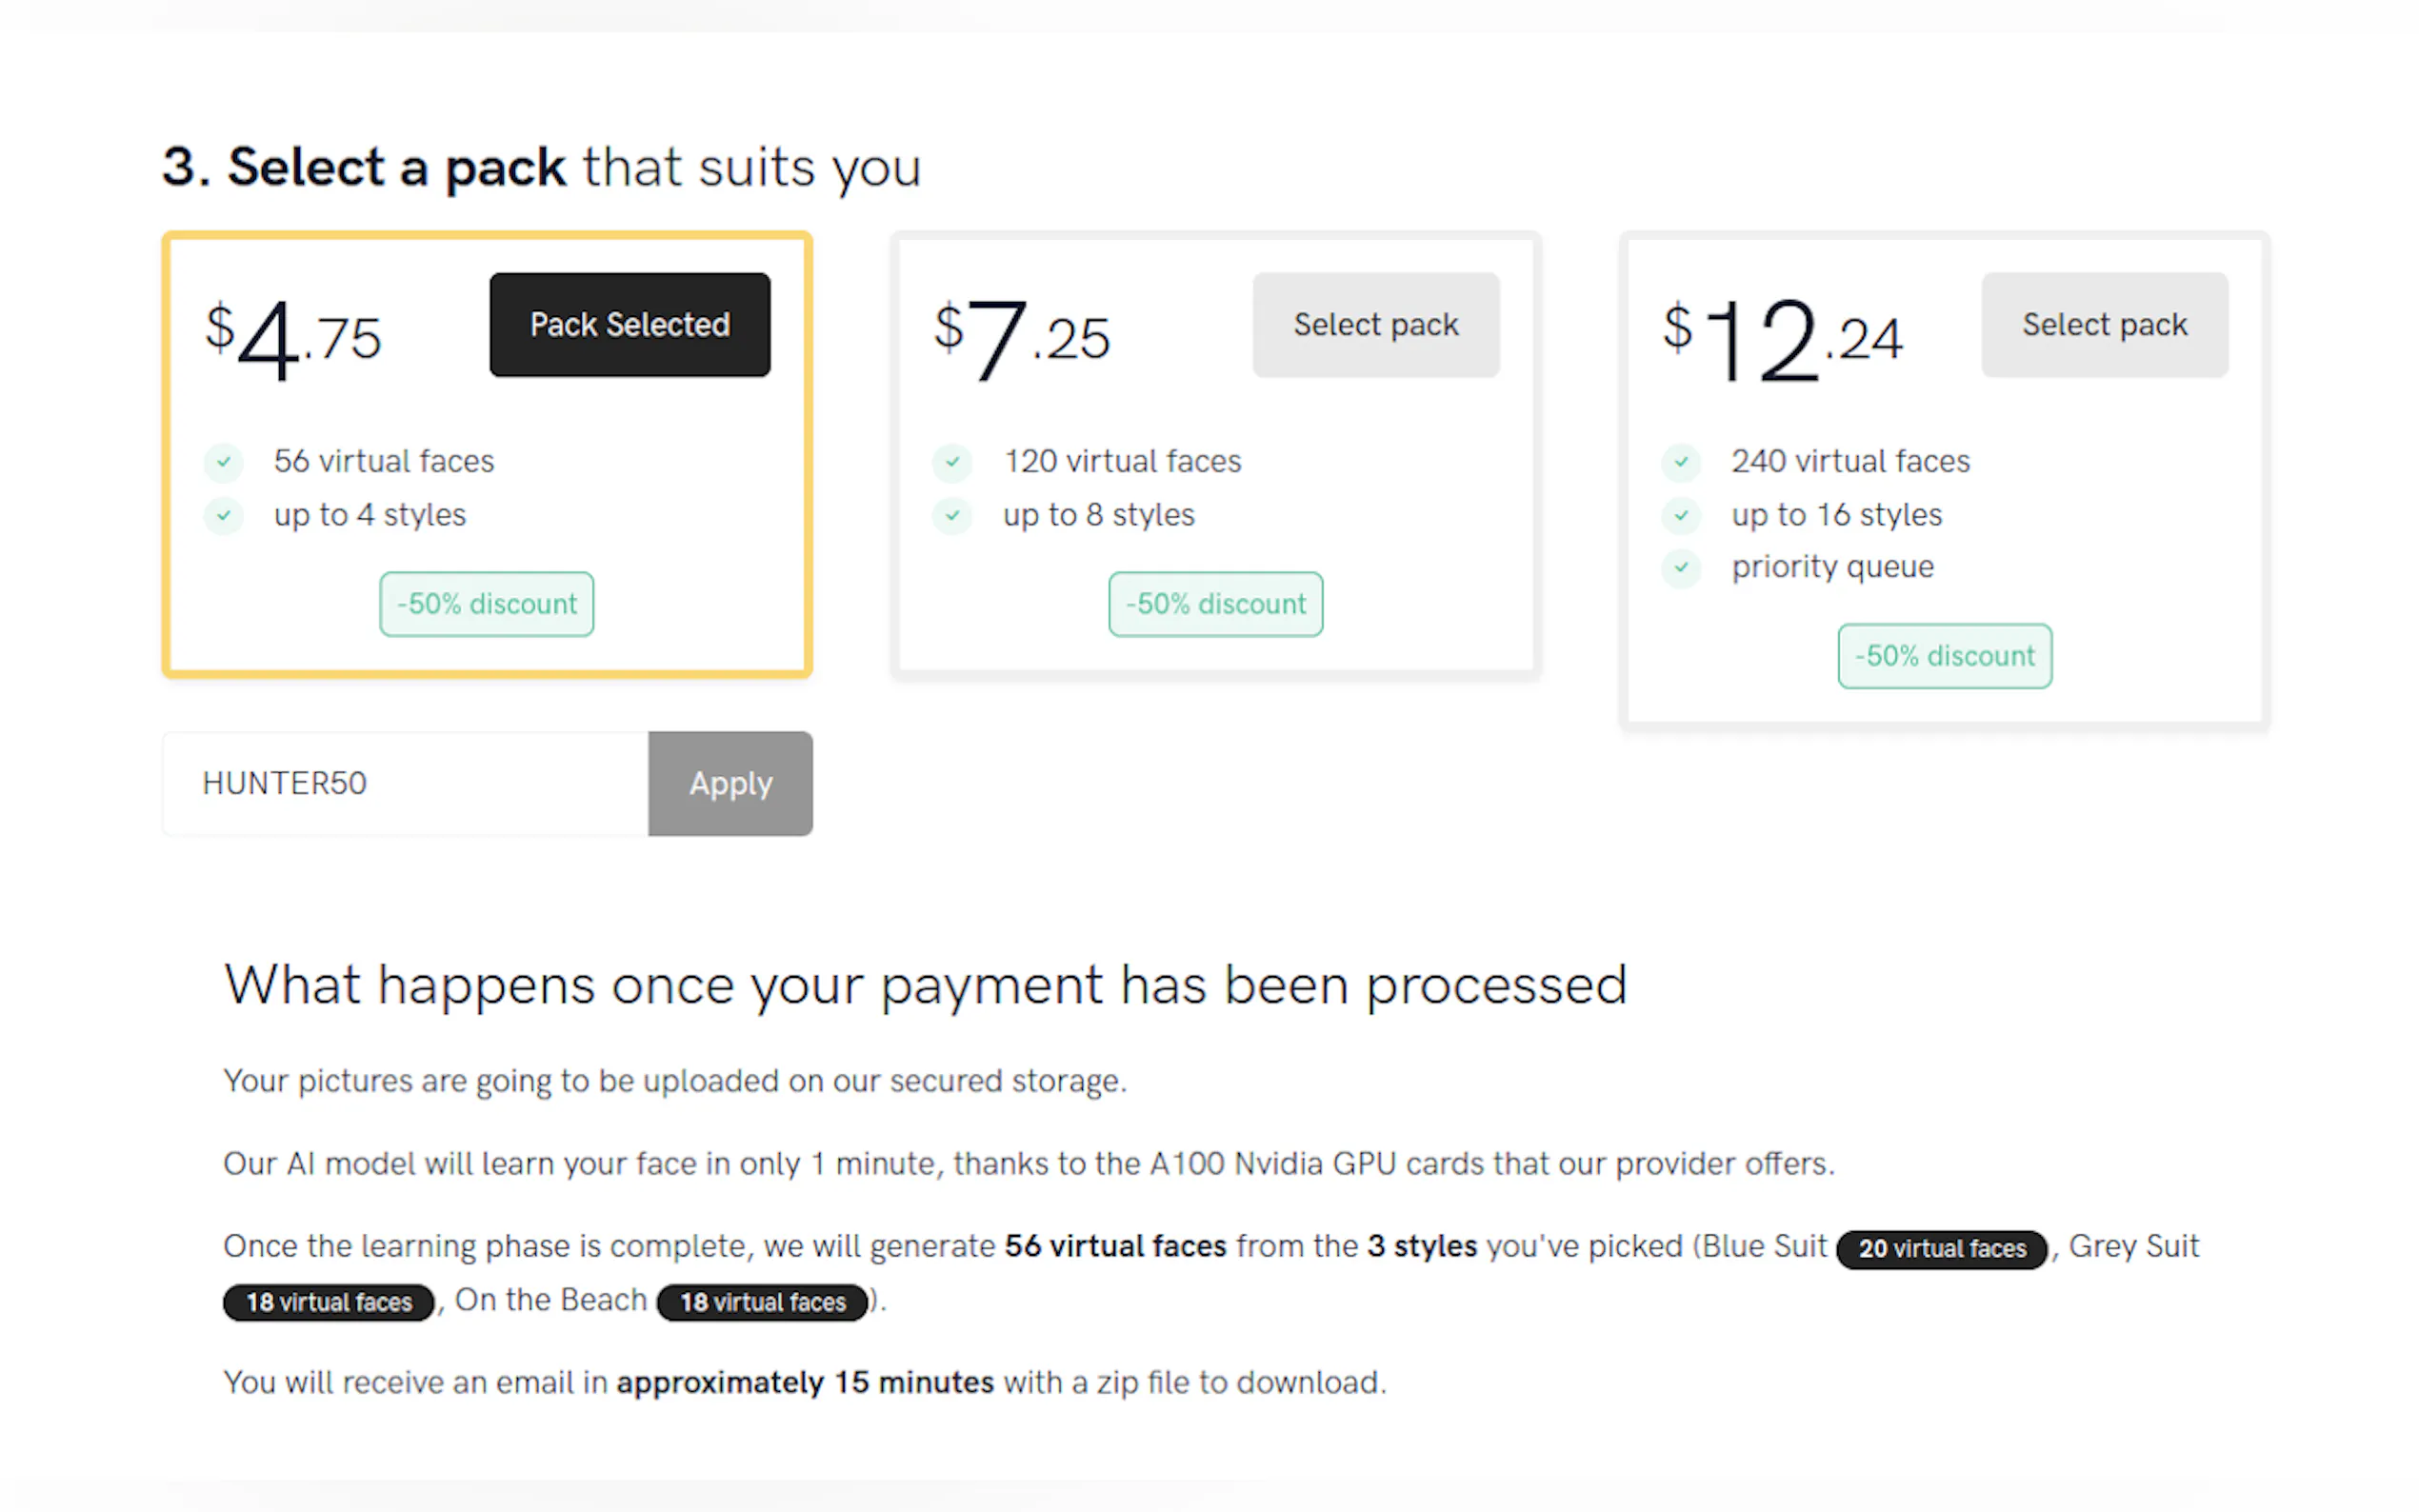Click the Grey Suit 18 virtual faces badge
This screenshot has height=1512, width=2419.
(328, 1302)
